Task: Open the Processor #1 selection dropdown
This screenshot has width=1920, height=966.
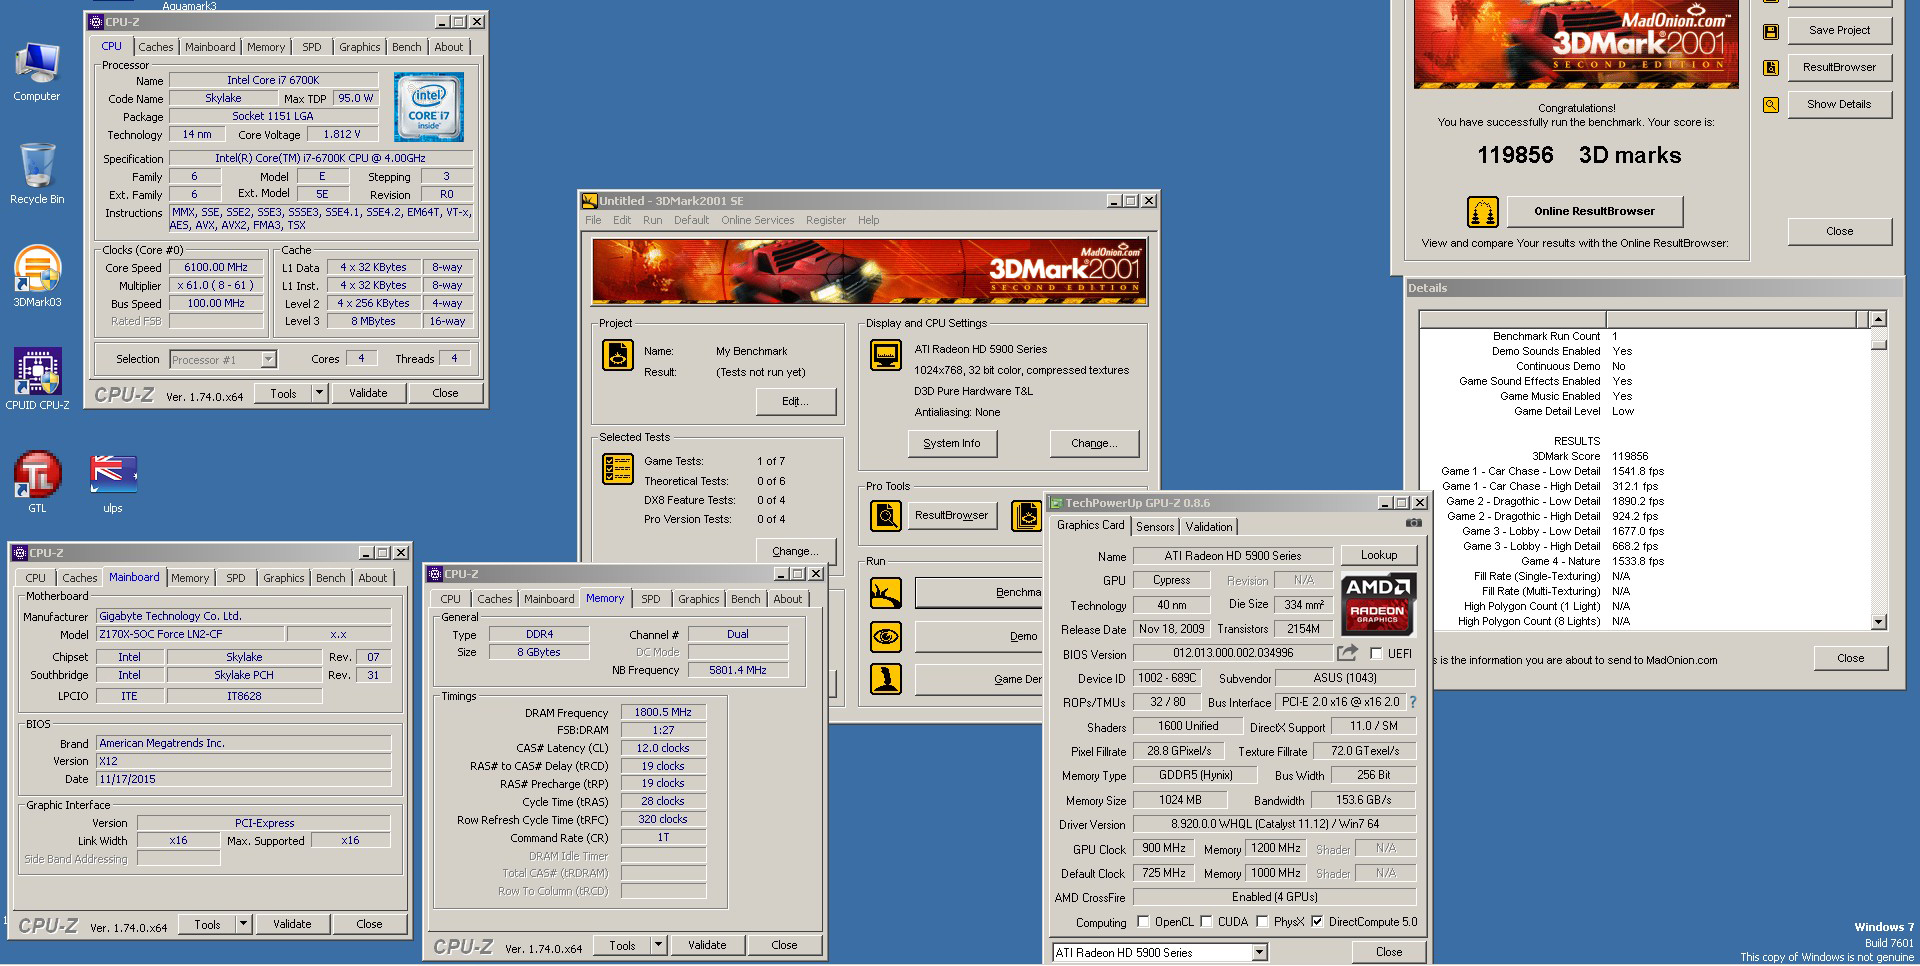Action: [268, 359]
